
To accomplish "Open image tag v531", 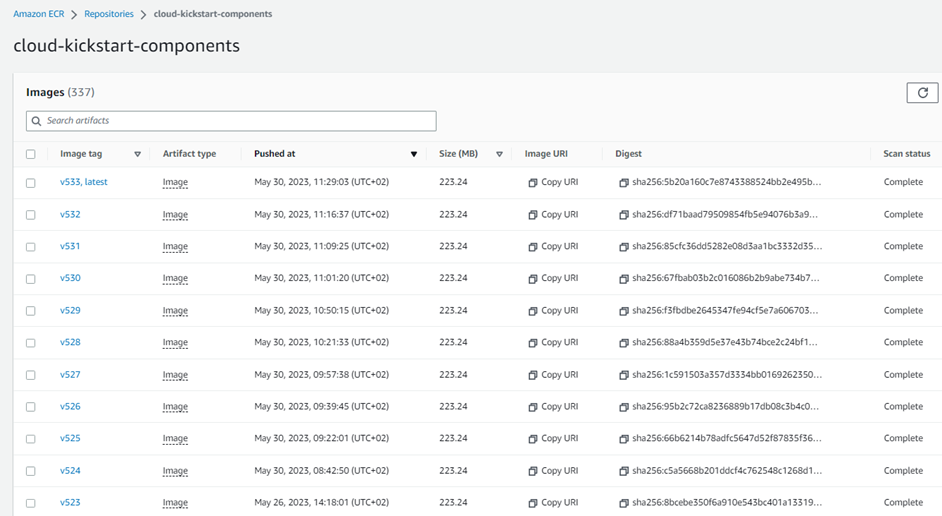I will [70, 246].
